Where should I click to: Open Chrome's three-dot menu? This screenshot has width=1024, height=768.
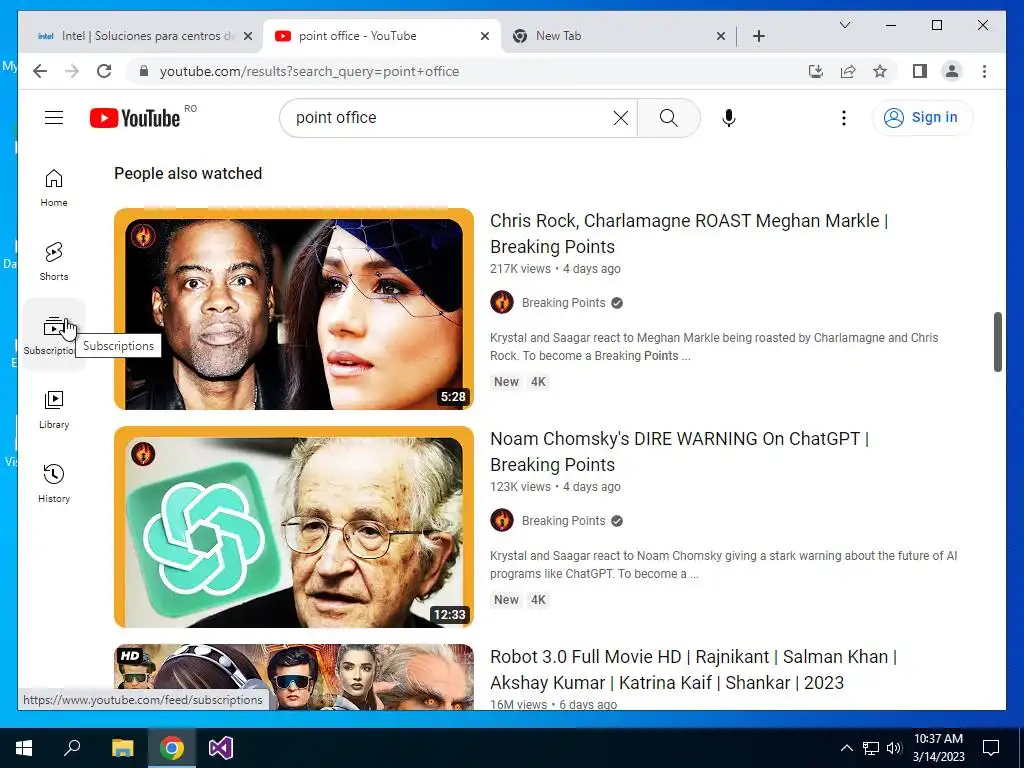984,71
